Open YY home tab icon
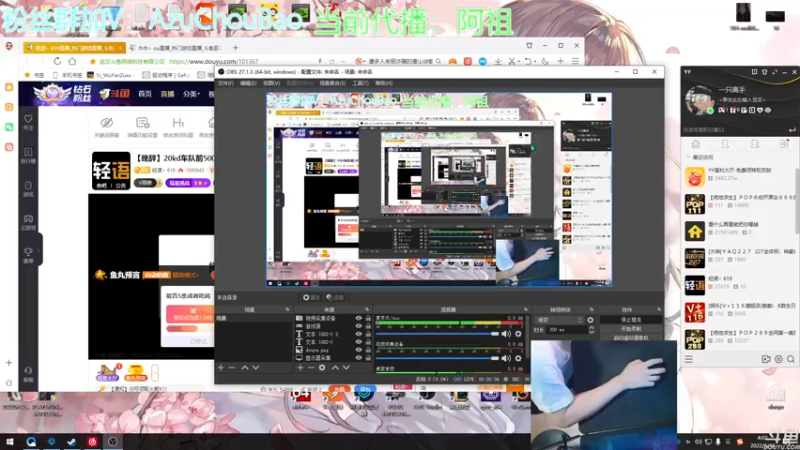 695,144
